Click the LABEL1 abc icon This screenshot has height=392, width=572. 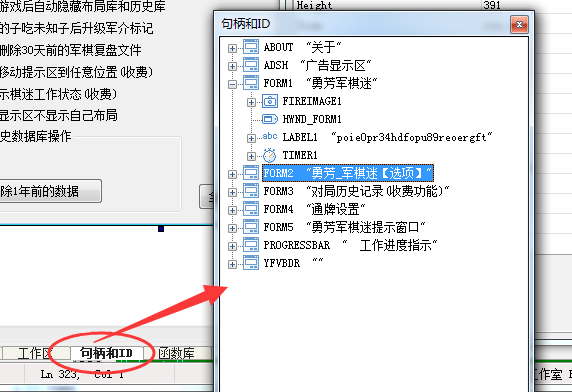pyautogui.click(x=270, y=136)
